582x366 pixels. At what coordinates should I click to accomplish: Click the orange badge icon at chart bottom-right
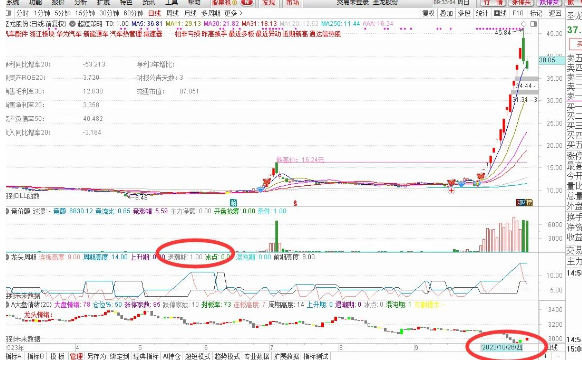(x=529, y=202)
